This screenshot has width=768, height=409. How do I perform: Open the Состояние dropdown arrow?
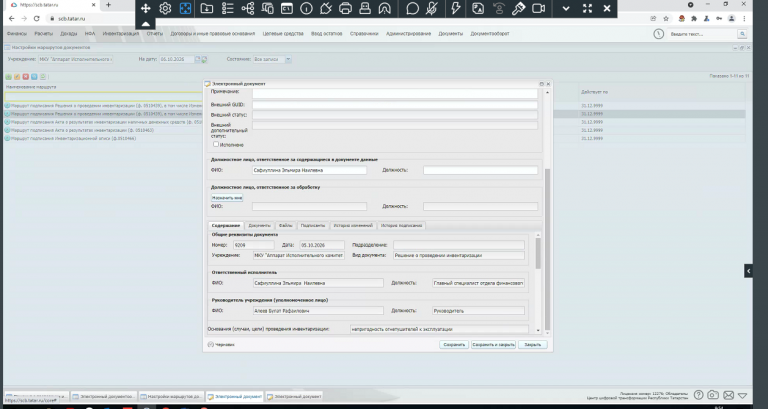288,59
